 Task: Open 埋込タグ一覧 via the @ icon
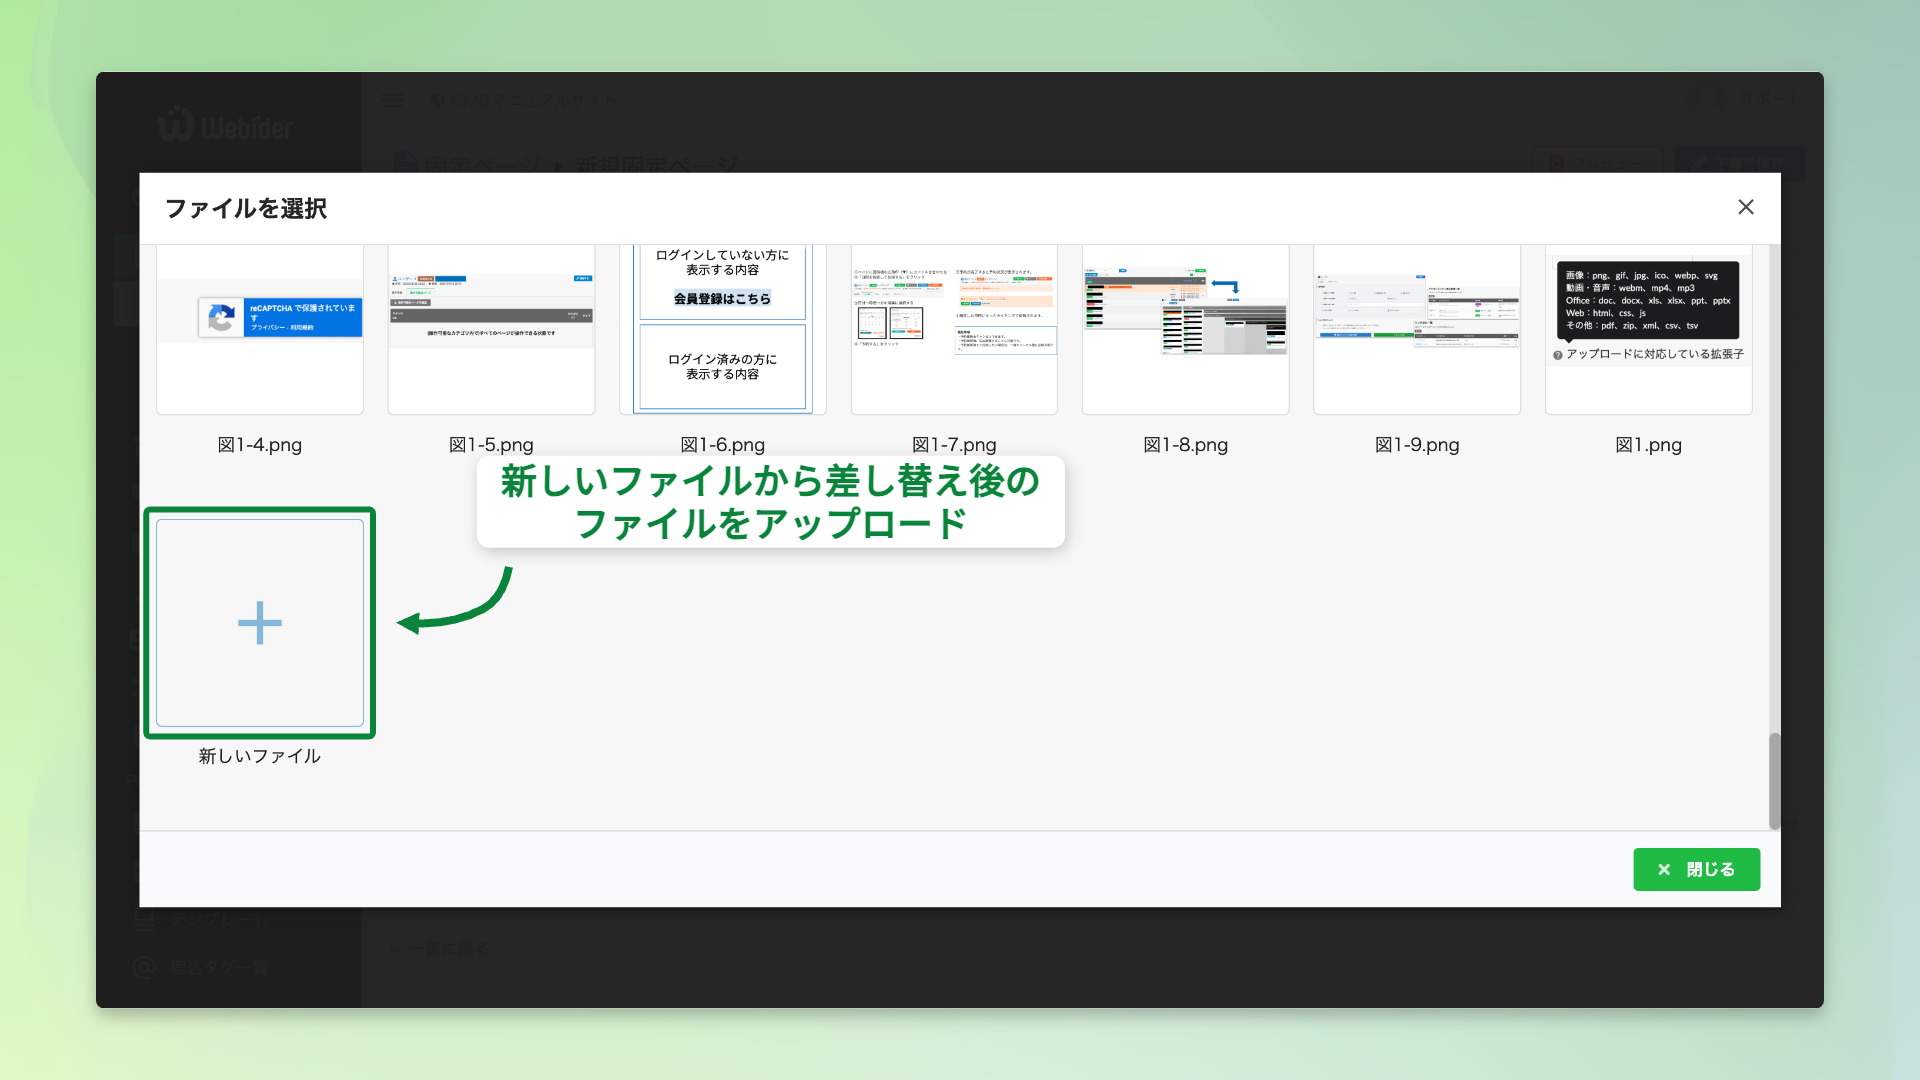pyautogui.click(x=144, y=967)
